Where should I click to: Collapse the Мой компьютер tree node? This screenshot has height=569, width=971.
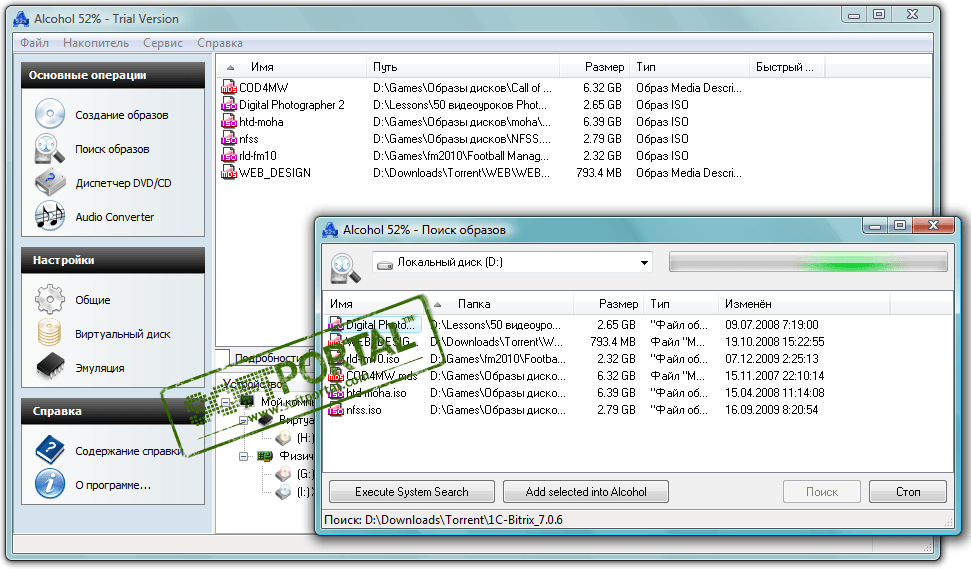coord(227,402)
